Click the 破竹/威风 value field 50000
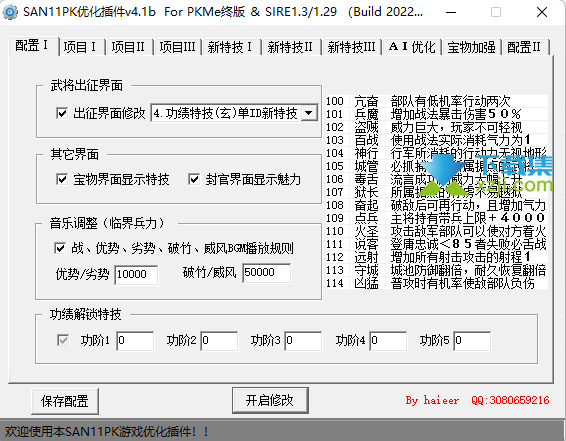 click(x=266, y=273)
